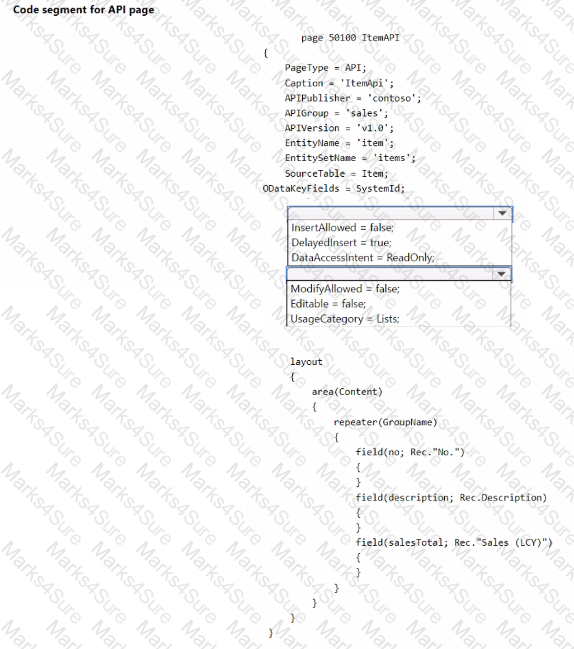Click the PageType = API line

click(325, 67)
